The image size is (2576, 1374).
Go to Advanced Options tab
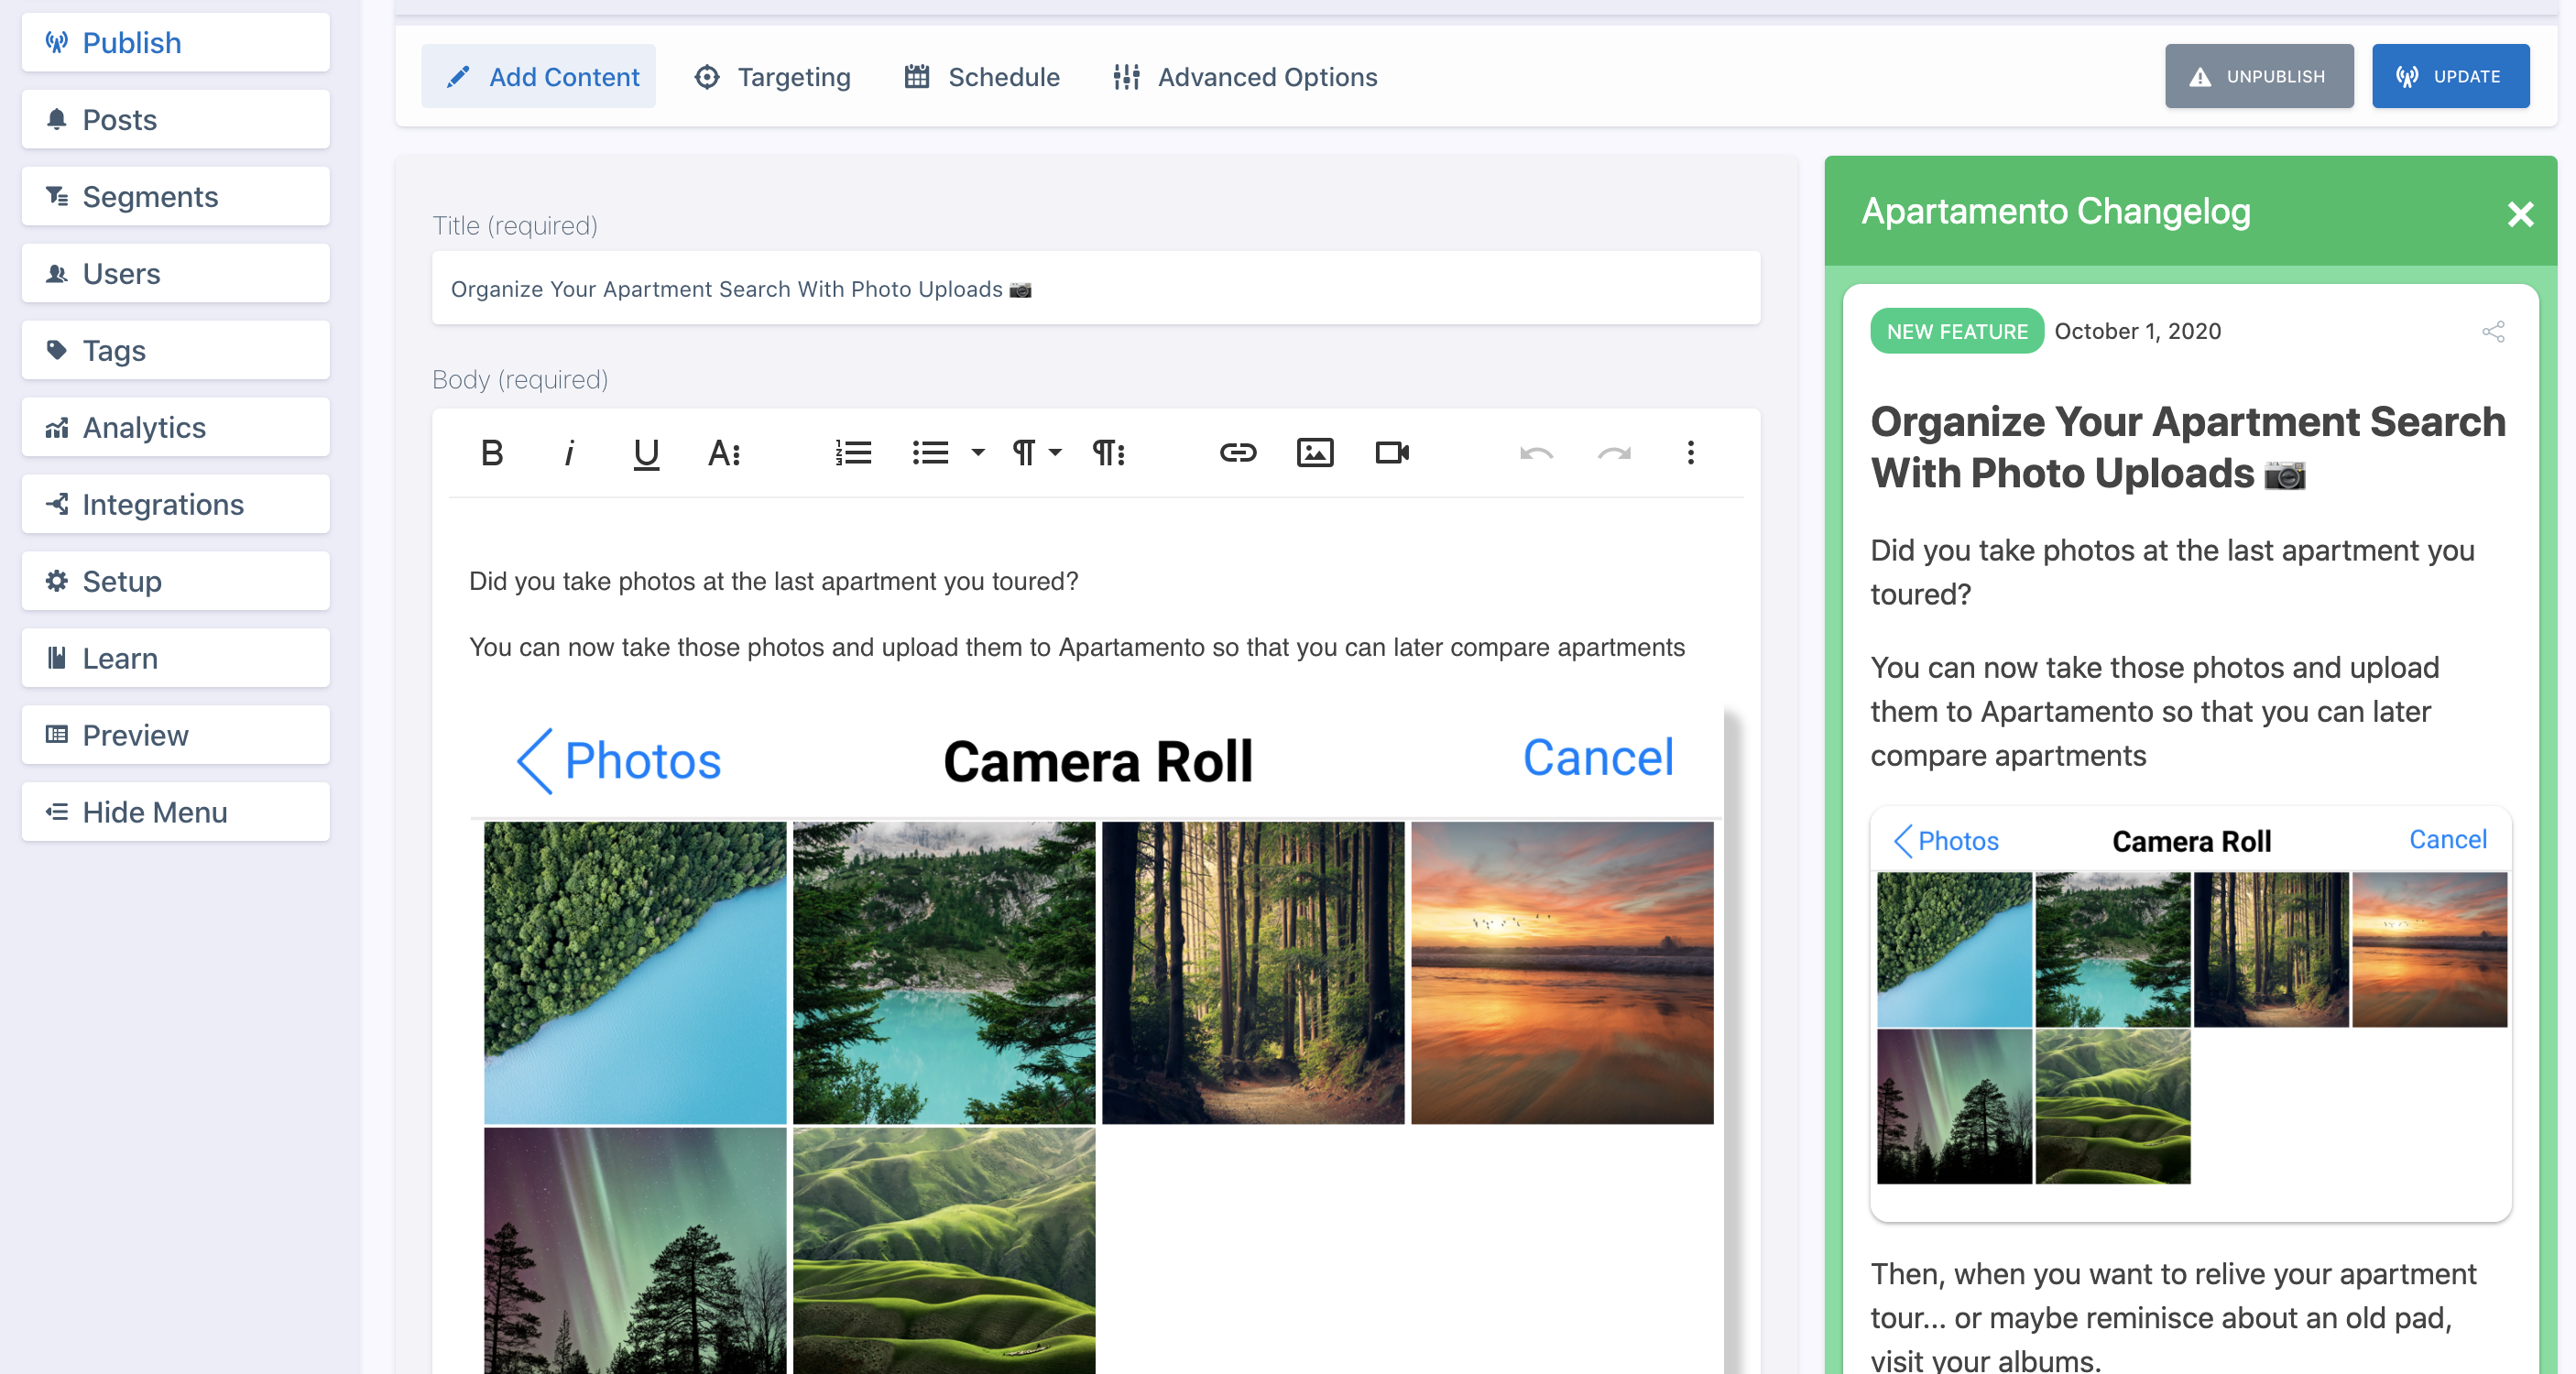pyautogui.click(x=1245, y=77)
